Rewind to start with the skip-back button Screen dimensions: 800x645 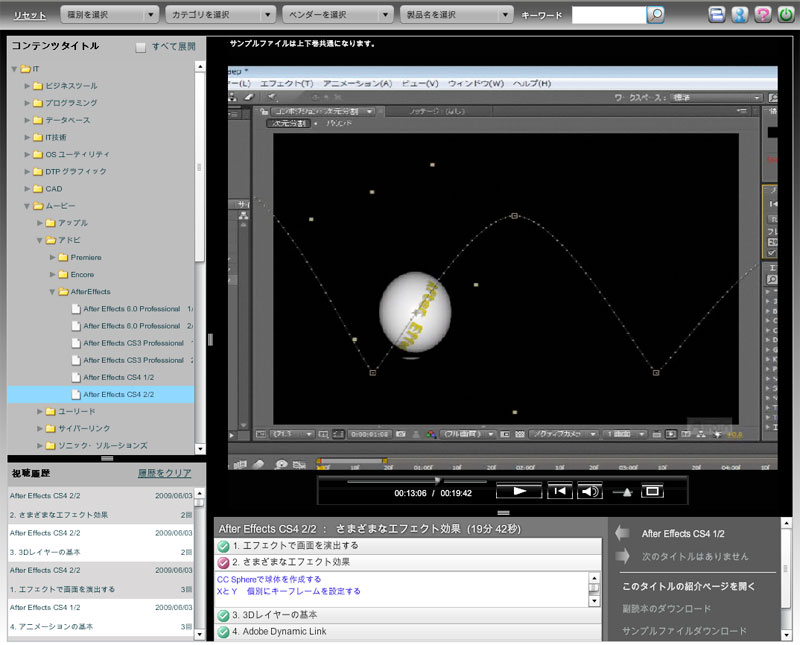coord(560,491)
